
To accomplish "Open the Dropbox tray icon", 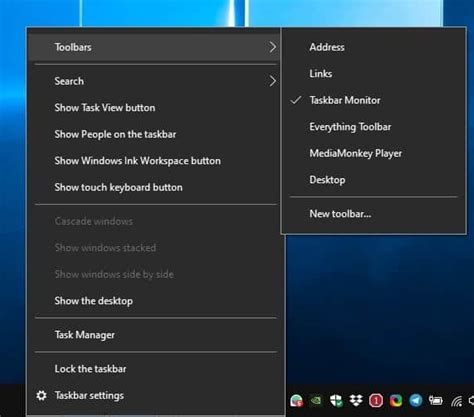I will point(356,400).
